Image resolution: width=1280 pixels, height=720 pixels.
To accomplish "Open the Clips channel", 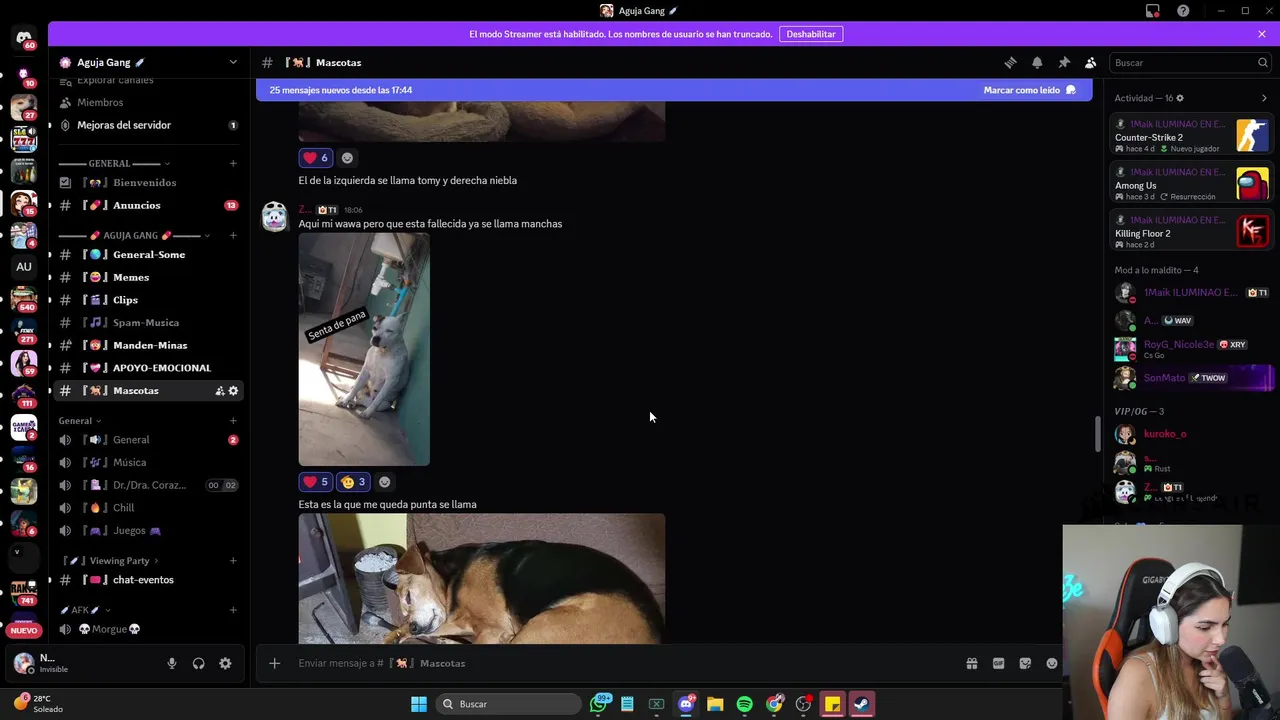I will [149, 300].
